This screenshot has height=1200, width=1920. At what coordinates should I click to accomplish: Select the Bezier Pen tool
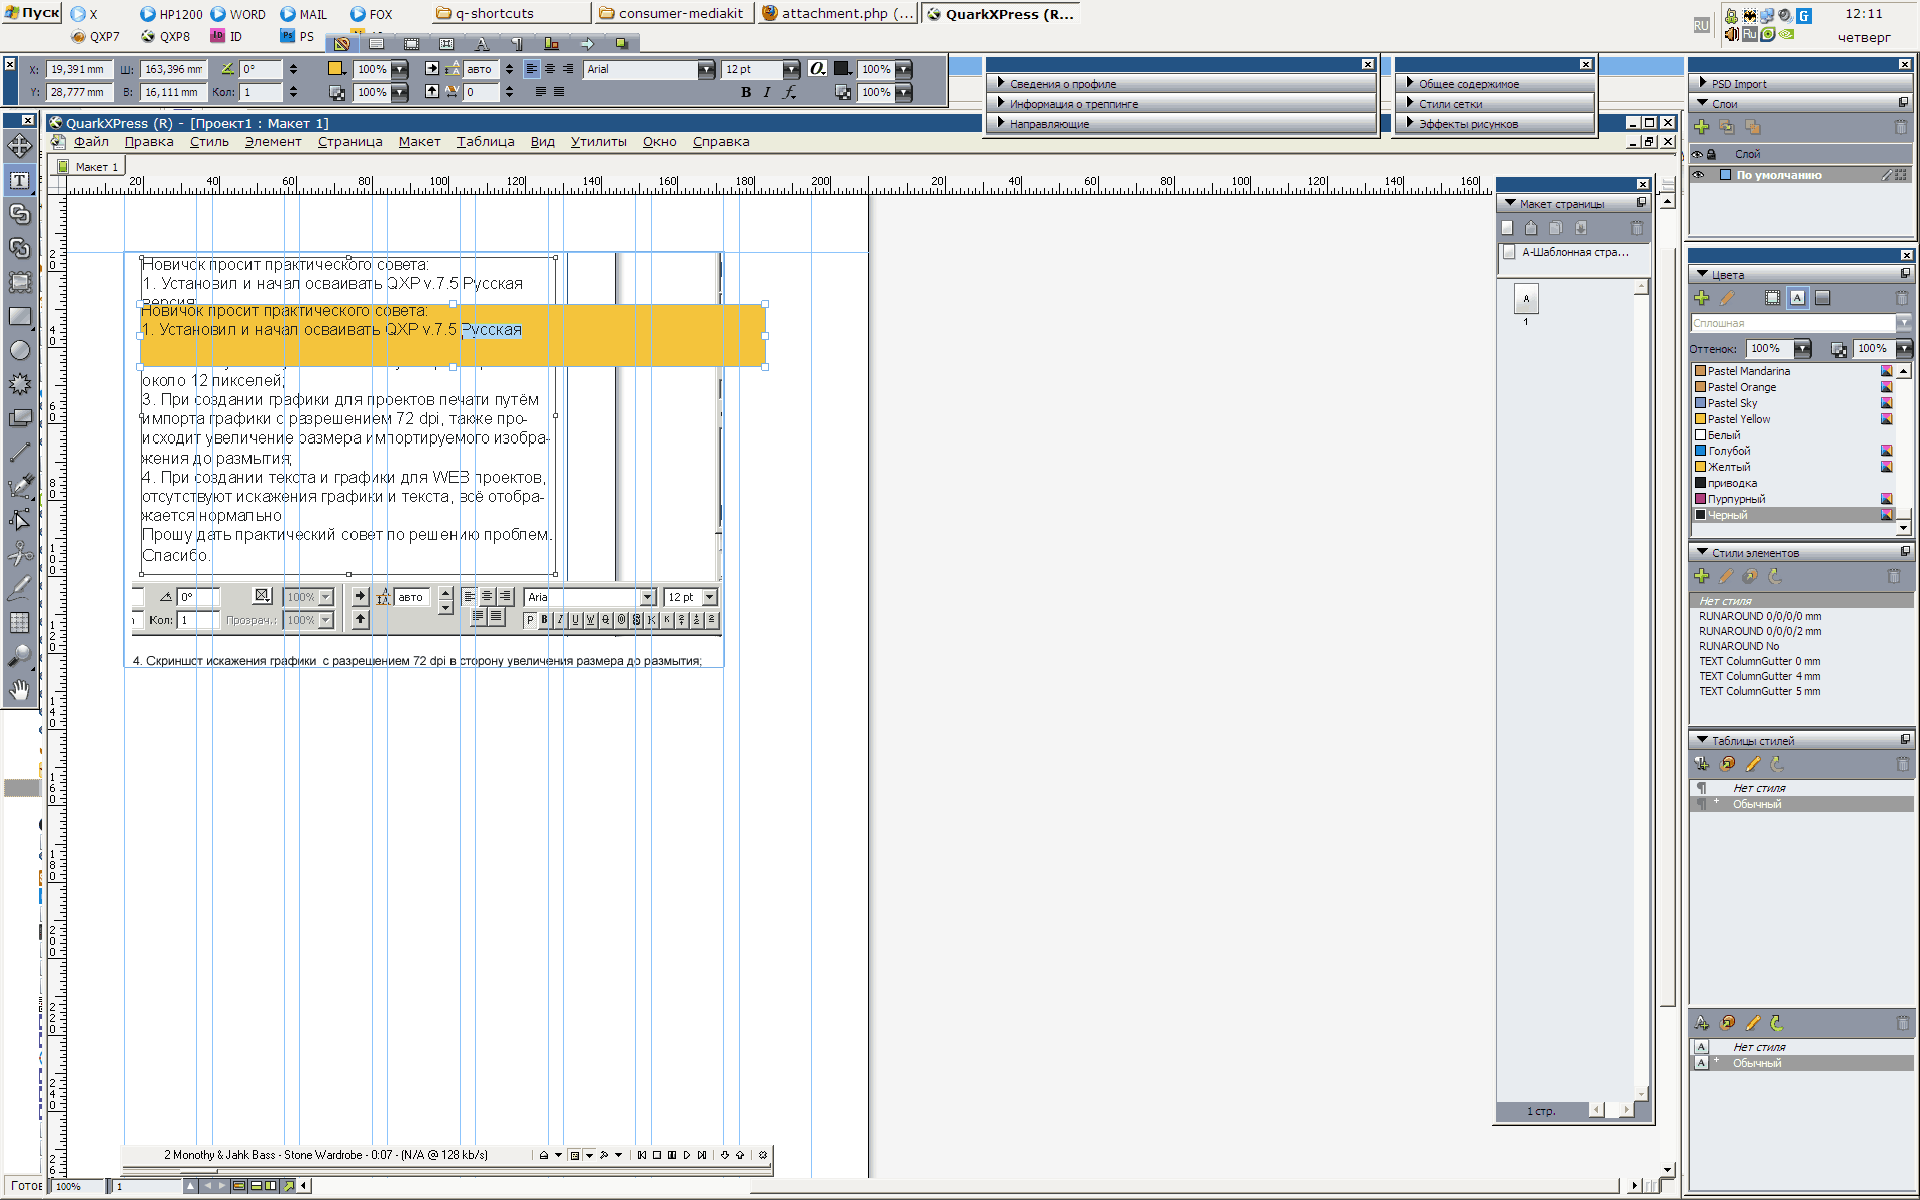pyautogui.click(x=19, y=486)
